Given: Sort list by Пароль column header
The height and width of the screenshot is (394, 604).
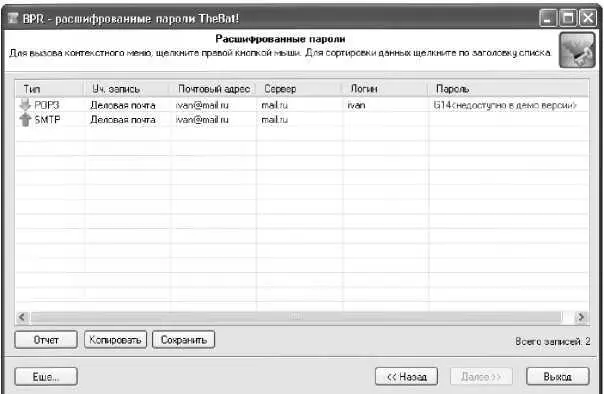Looking at the screenshot, I should [508, 89].
